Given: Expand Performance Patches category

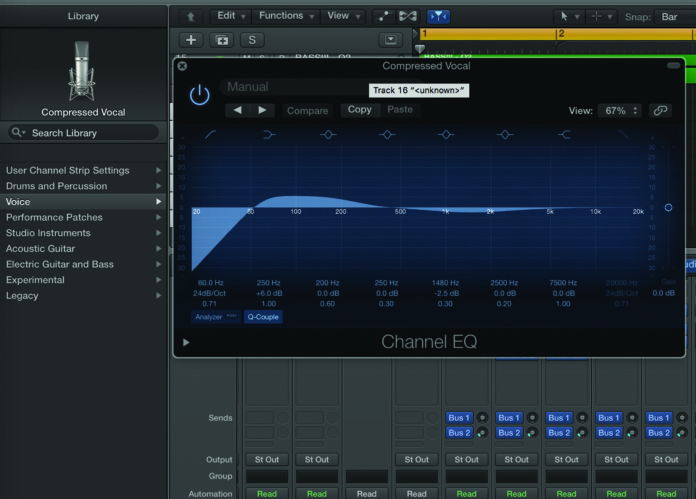Looking at the screenshot, I should (83, 217).
